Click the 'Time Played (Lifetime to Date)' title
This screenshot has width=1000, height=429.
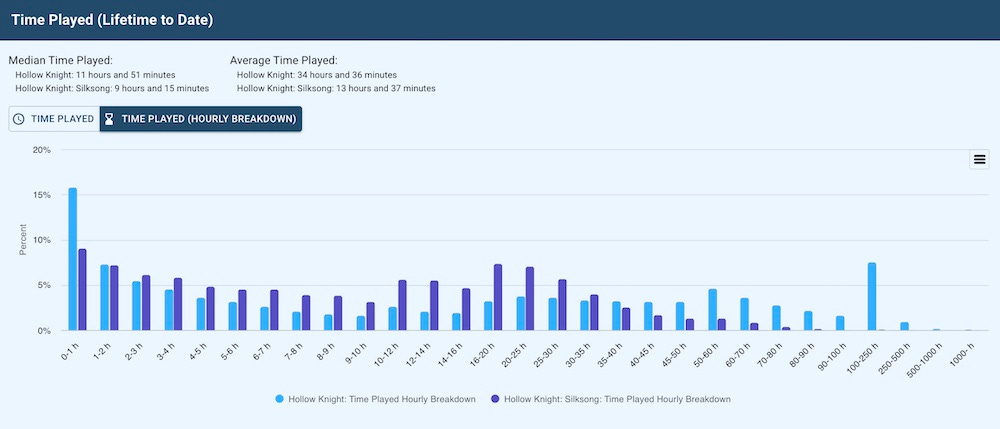[112, 20]
